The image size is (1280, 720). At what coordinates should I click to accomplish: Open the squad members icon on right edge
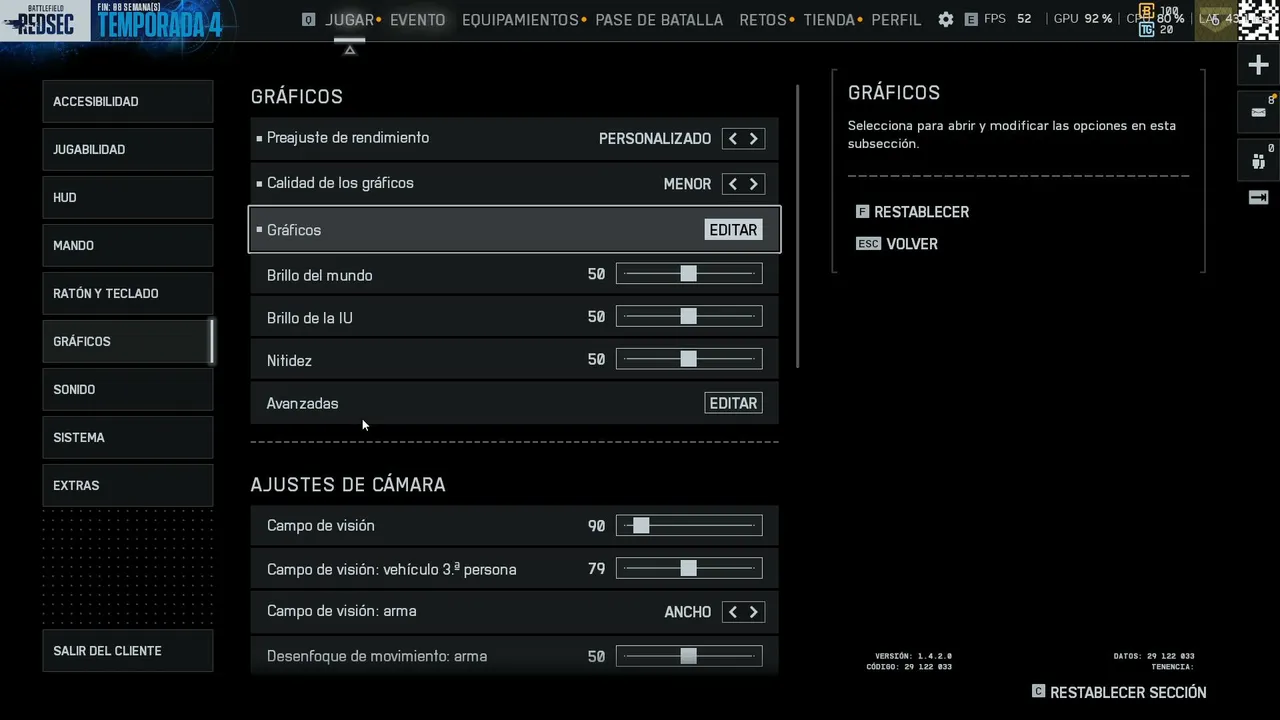[x=1258, y=159]
